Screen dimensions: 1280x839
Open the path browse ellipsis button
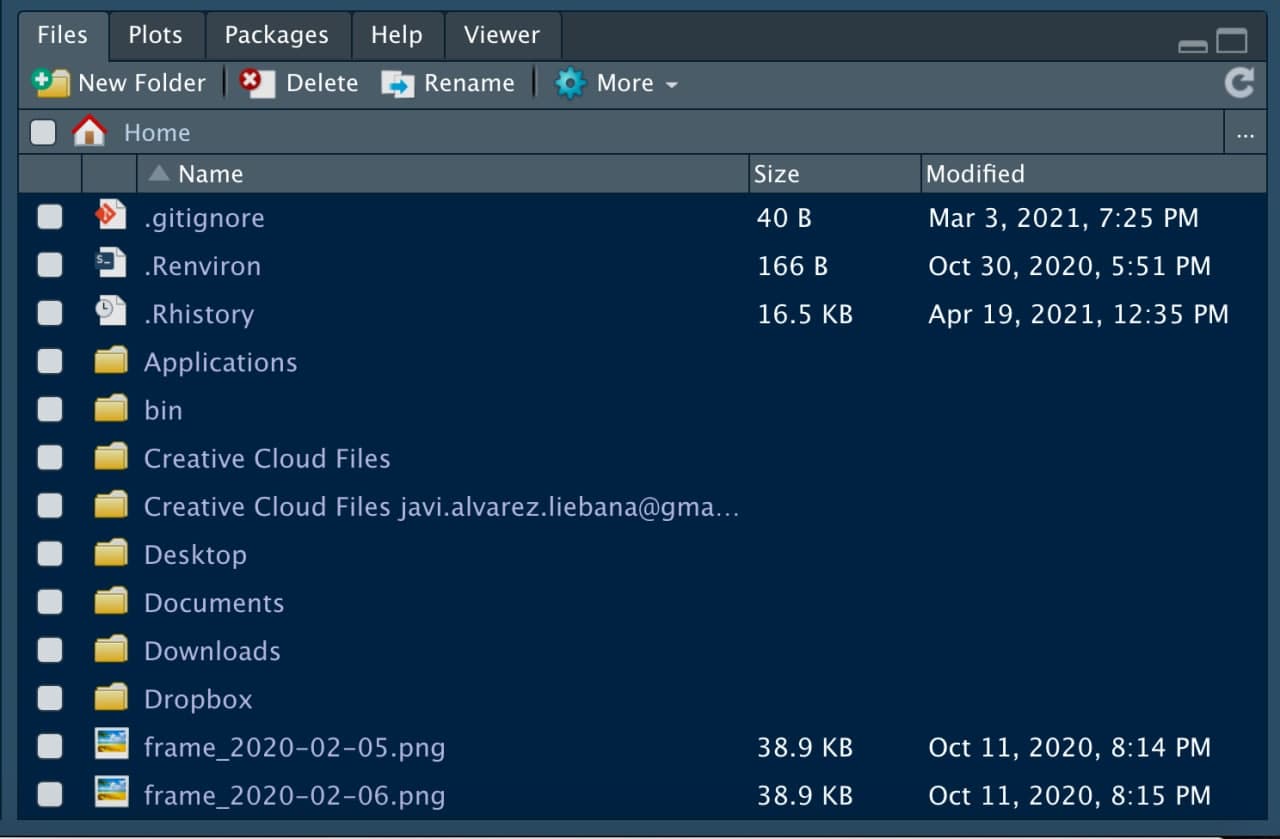pos(1245,133)
